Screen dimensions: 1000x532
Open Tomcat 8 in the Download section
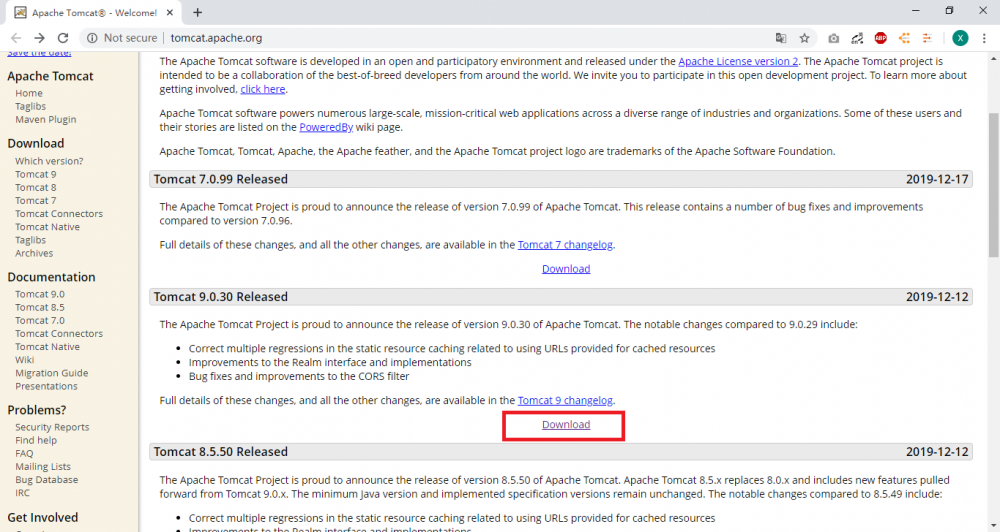coord(36,188)
